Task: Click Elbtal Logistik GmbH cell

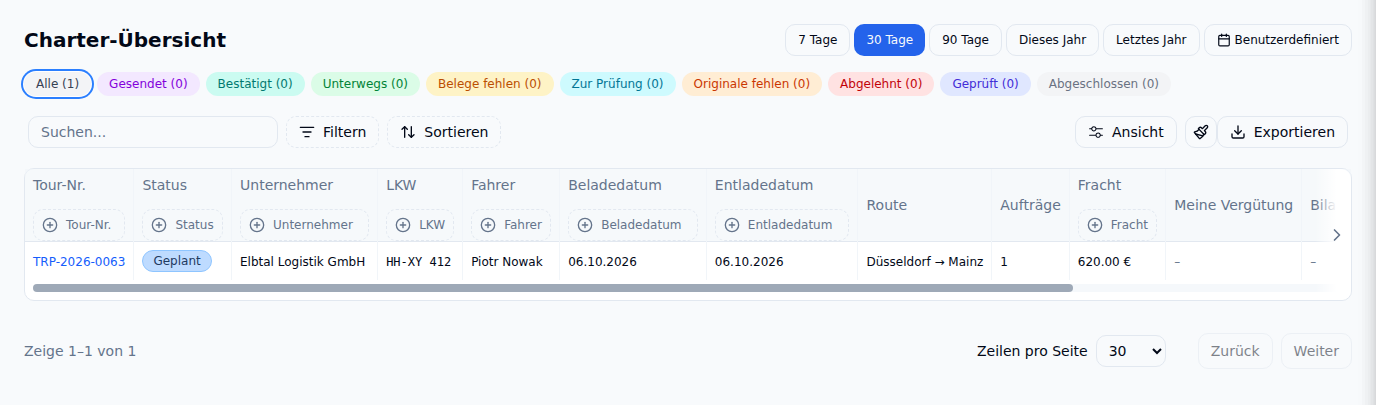Action: [x=303, y=262]
